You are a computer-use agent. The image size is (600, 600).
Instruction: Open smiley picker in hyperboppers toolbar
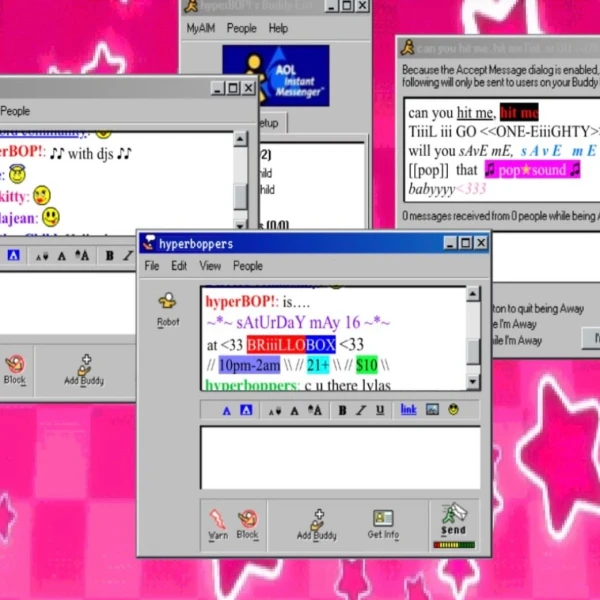point(453,409)
